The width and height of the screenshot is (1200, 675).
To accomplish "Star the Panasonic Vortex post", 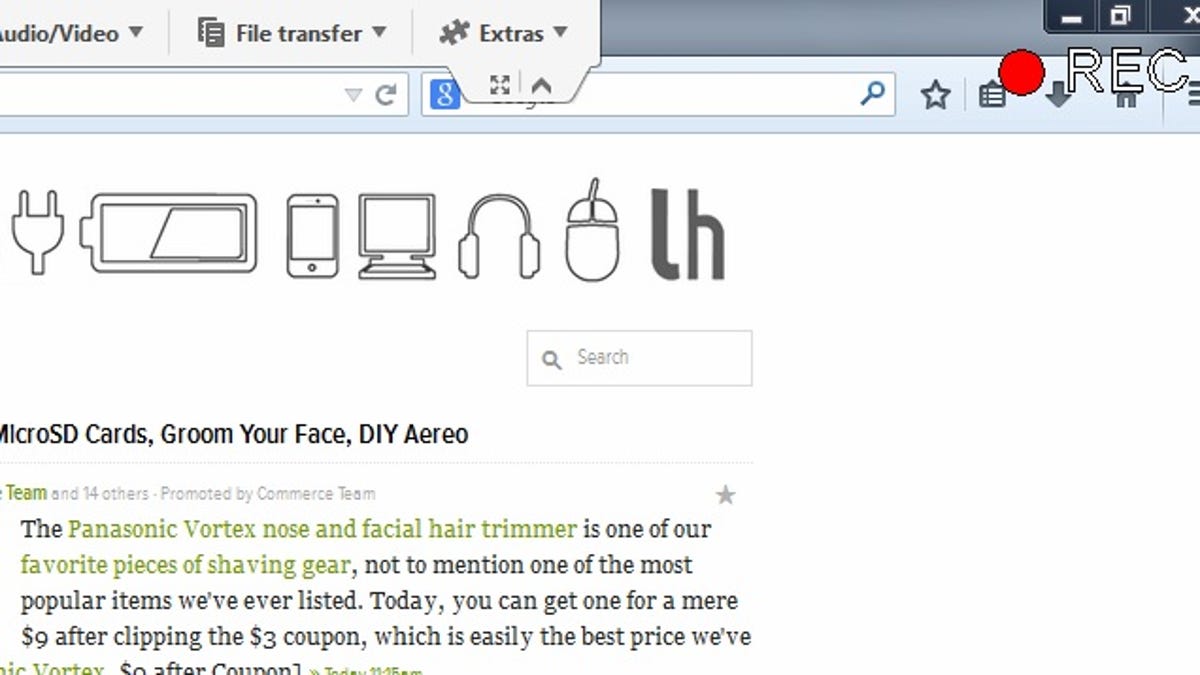I will pyautogui.click(x=726, y=495).
